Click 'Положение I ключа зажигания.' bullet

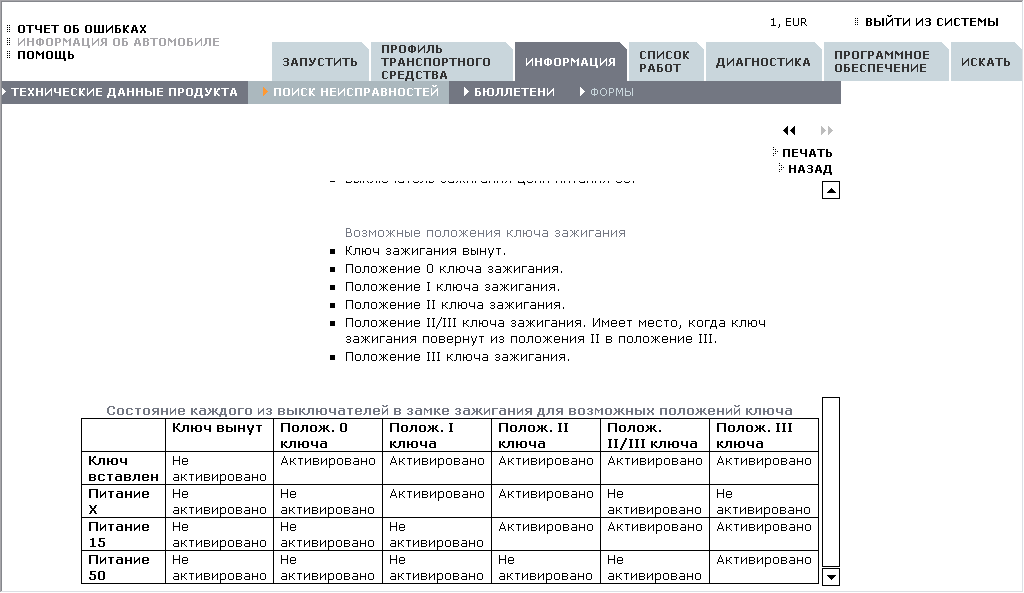coord(453,287)
